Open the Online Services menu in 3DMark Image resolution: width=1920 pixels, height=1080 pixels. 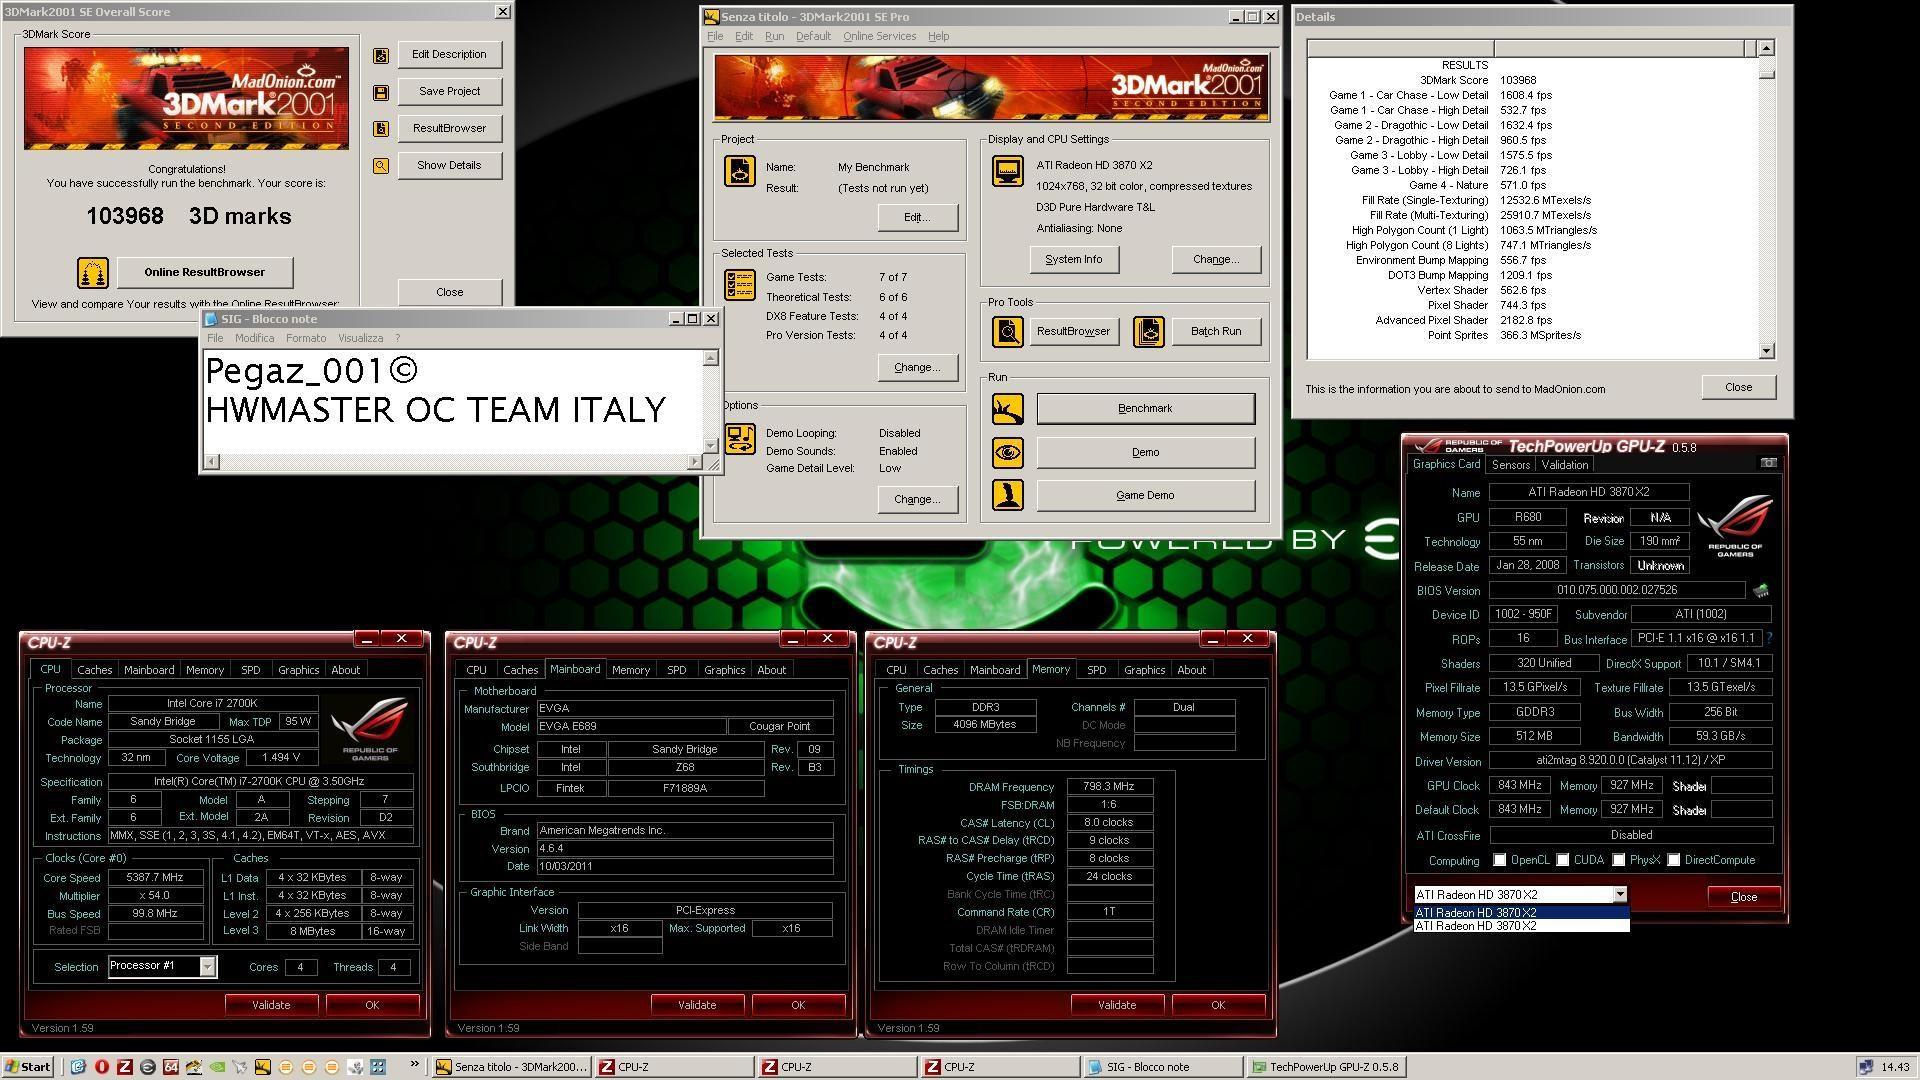[879, 36]
